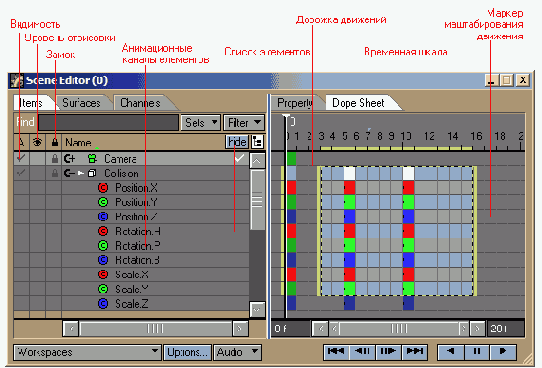Select the Rotation.B channel icon
This screenshot has width=542, height=368.
pos(103,260)
